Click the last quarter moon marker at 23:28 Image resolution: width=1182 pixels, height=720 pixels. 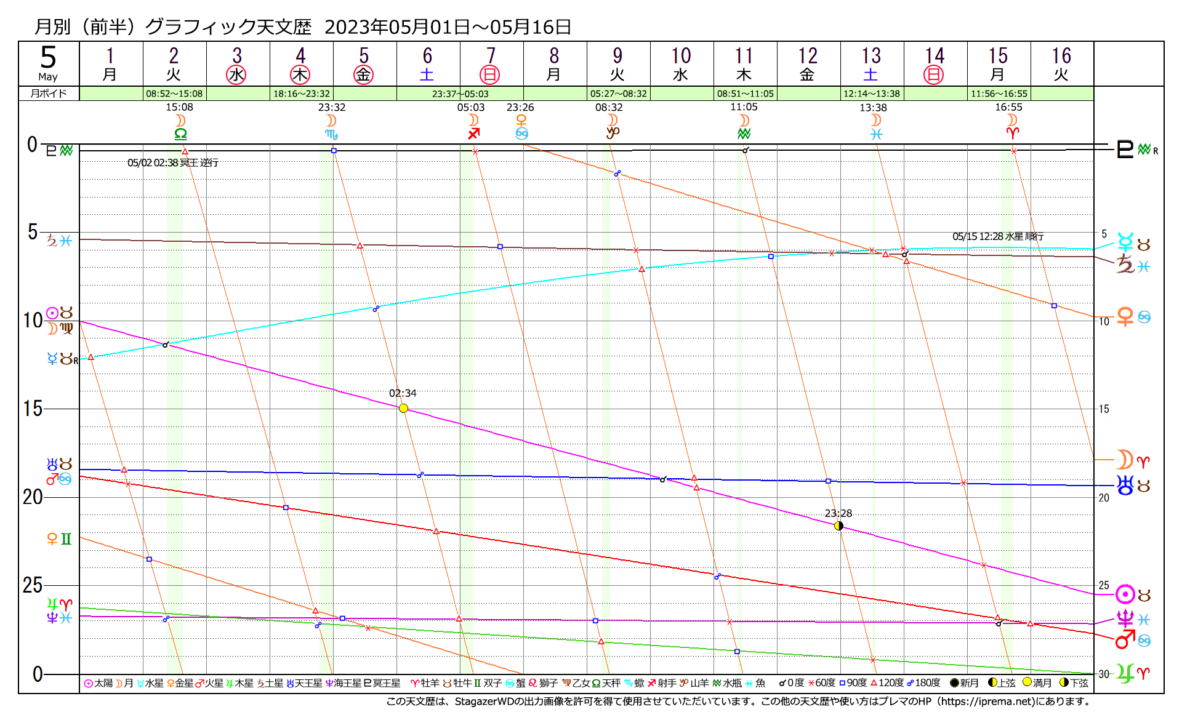coord(839,525)
